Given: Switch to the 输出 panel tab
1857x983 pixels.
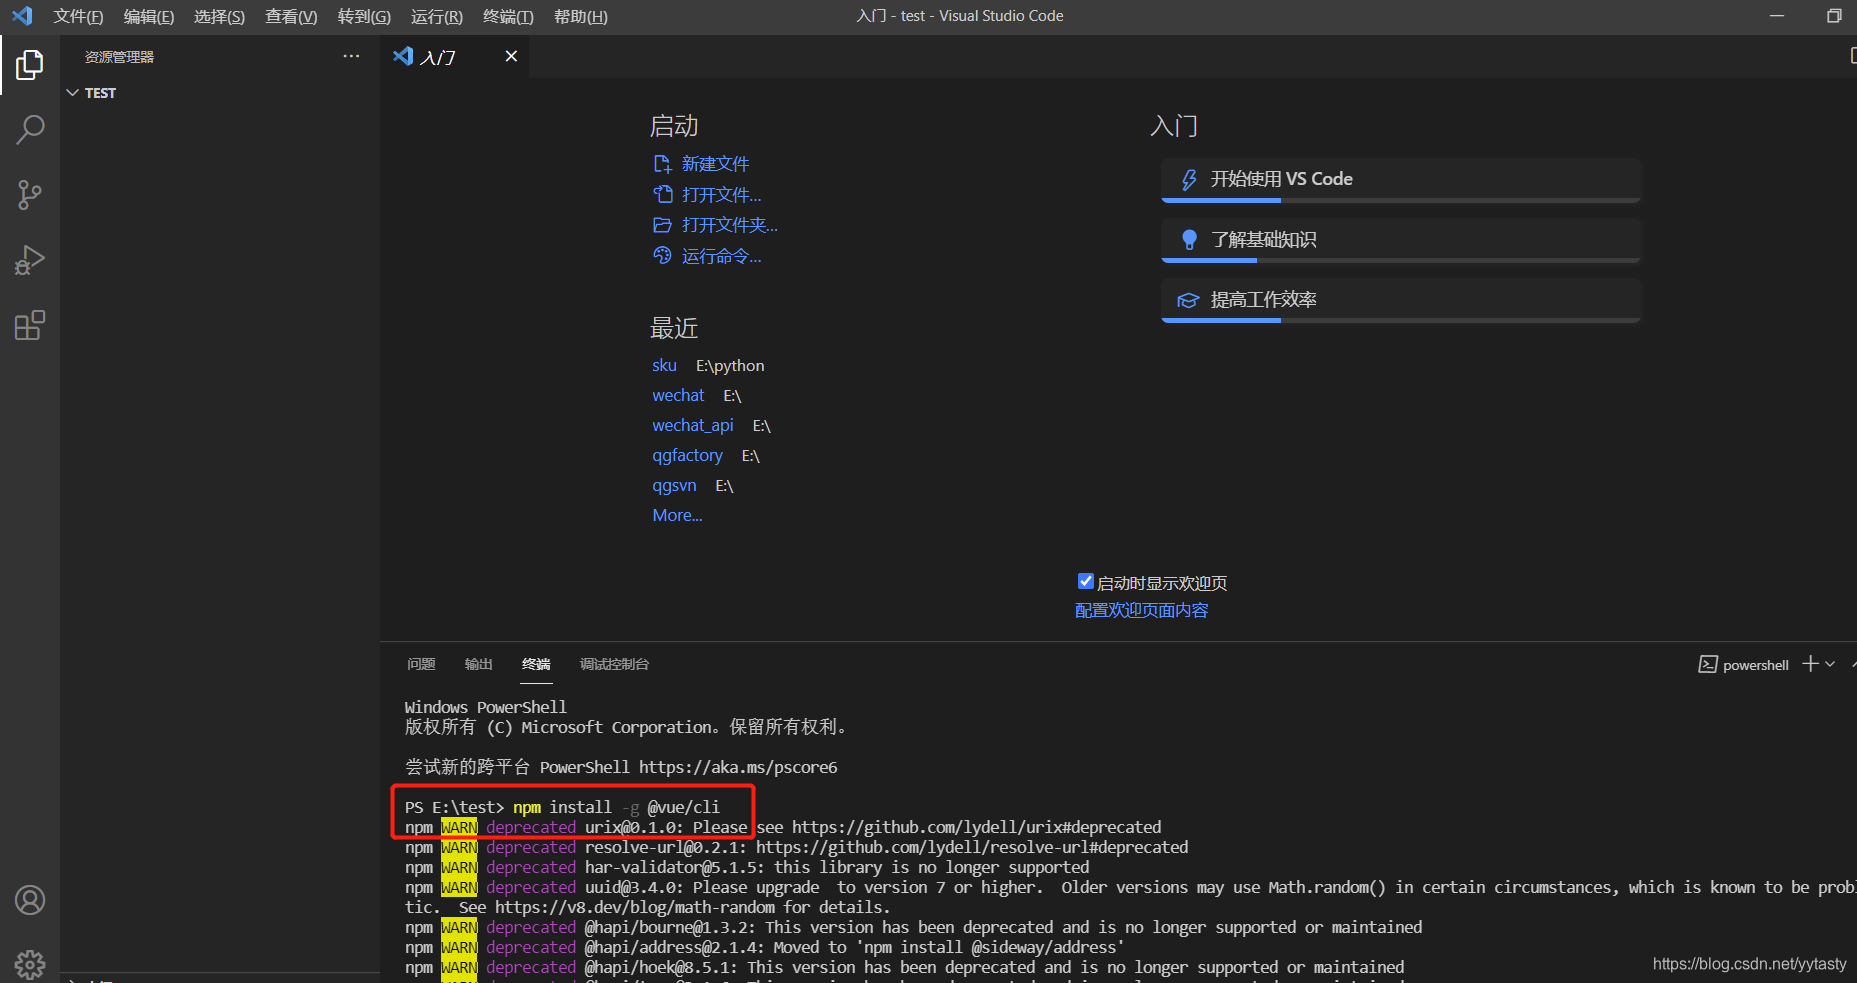Looking at the screenshot, I should (x=478, y=664).
